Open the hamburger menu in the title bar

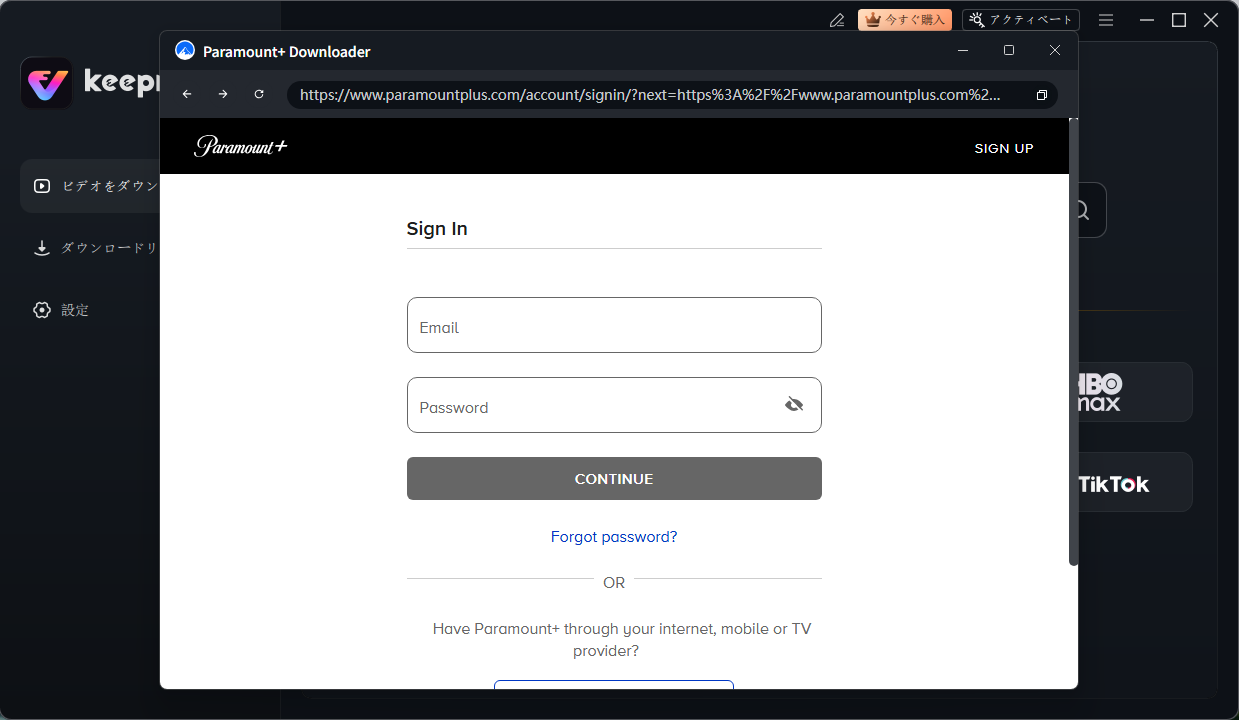pos(1106,20)
